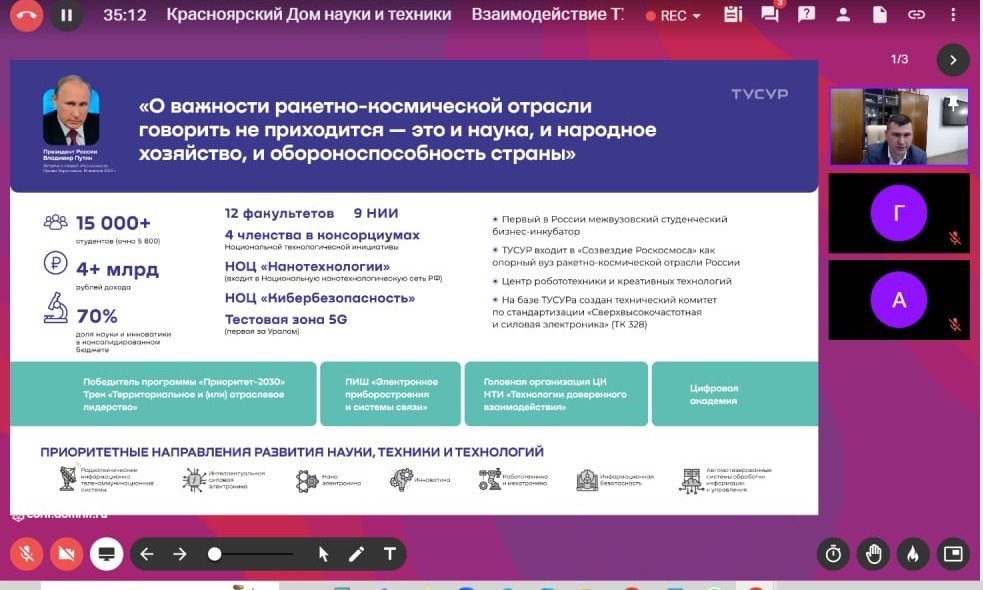Click the ПРИОРИТЕТНЫЕ НАПРАВЛЕНИЯ РАЗВИТИЯ heading
This screenshot has height=590, width=983.
[292, 452]
